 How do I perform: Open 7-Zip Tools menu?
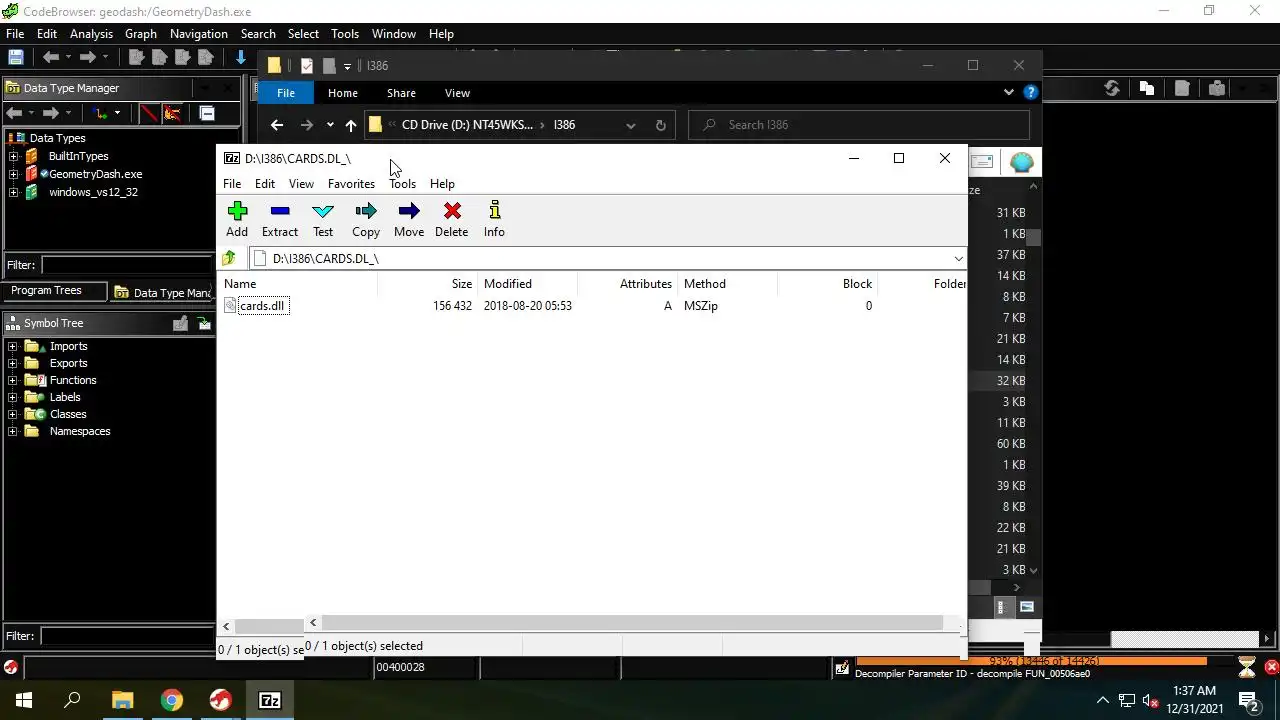click(402, 184)
